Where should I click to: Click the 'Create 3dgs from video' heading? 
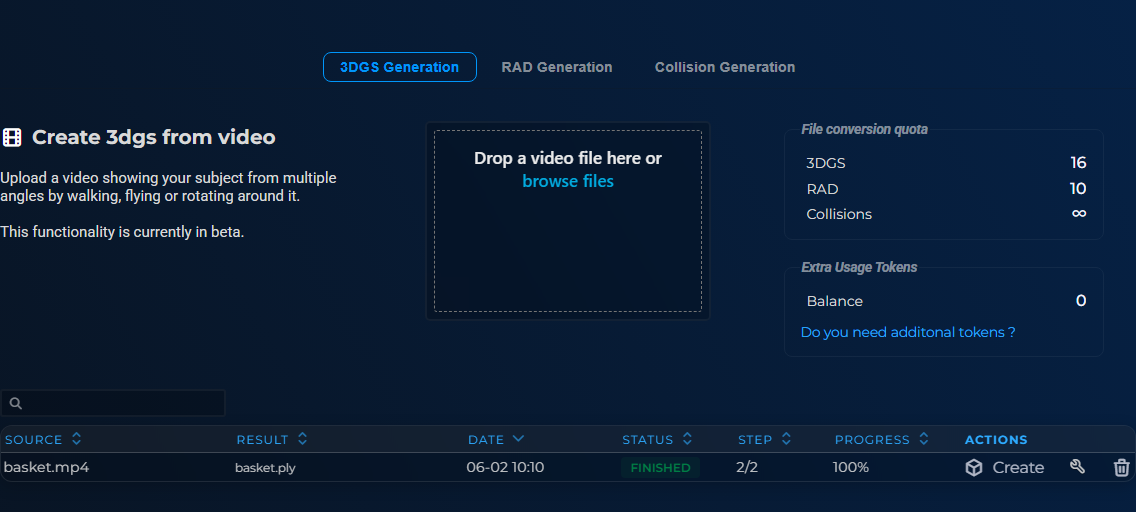(154, 138)
